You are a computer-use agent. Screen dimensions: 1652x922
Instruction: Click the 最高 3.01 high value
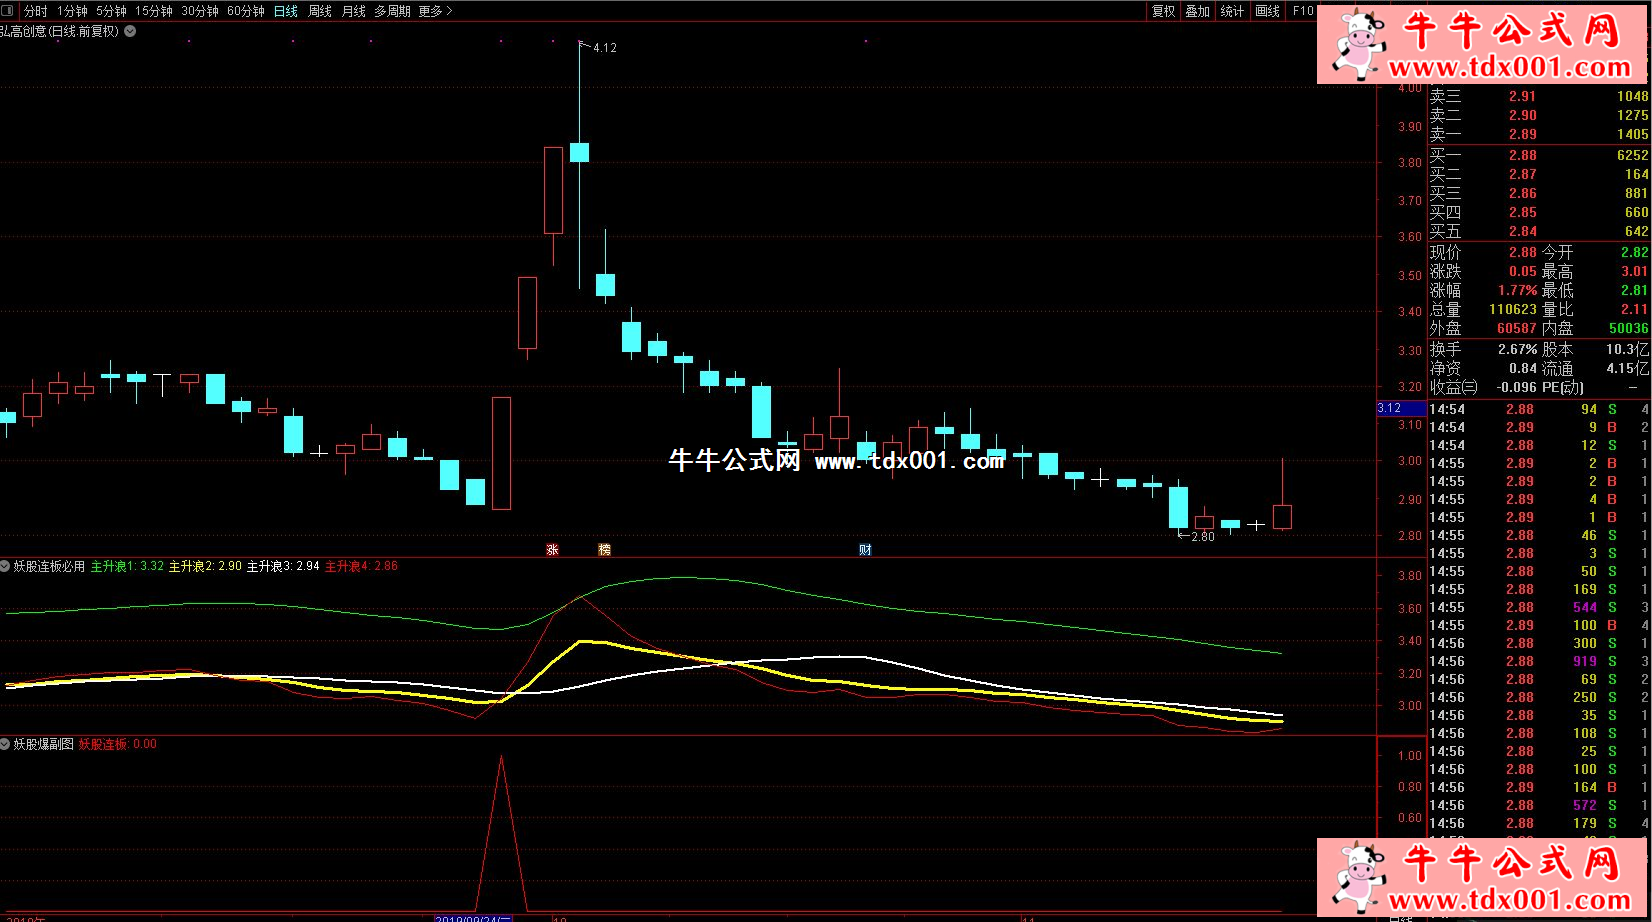tap(1635, 271)
